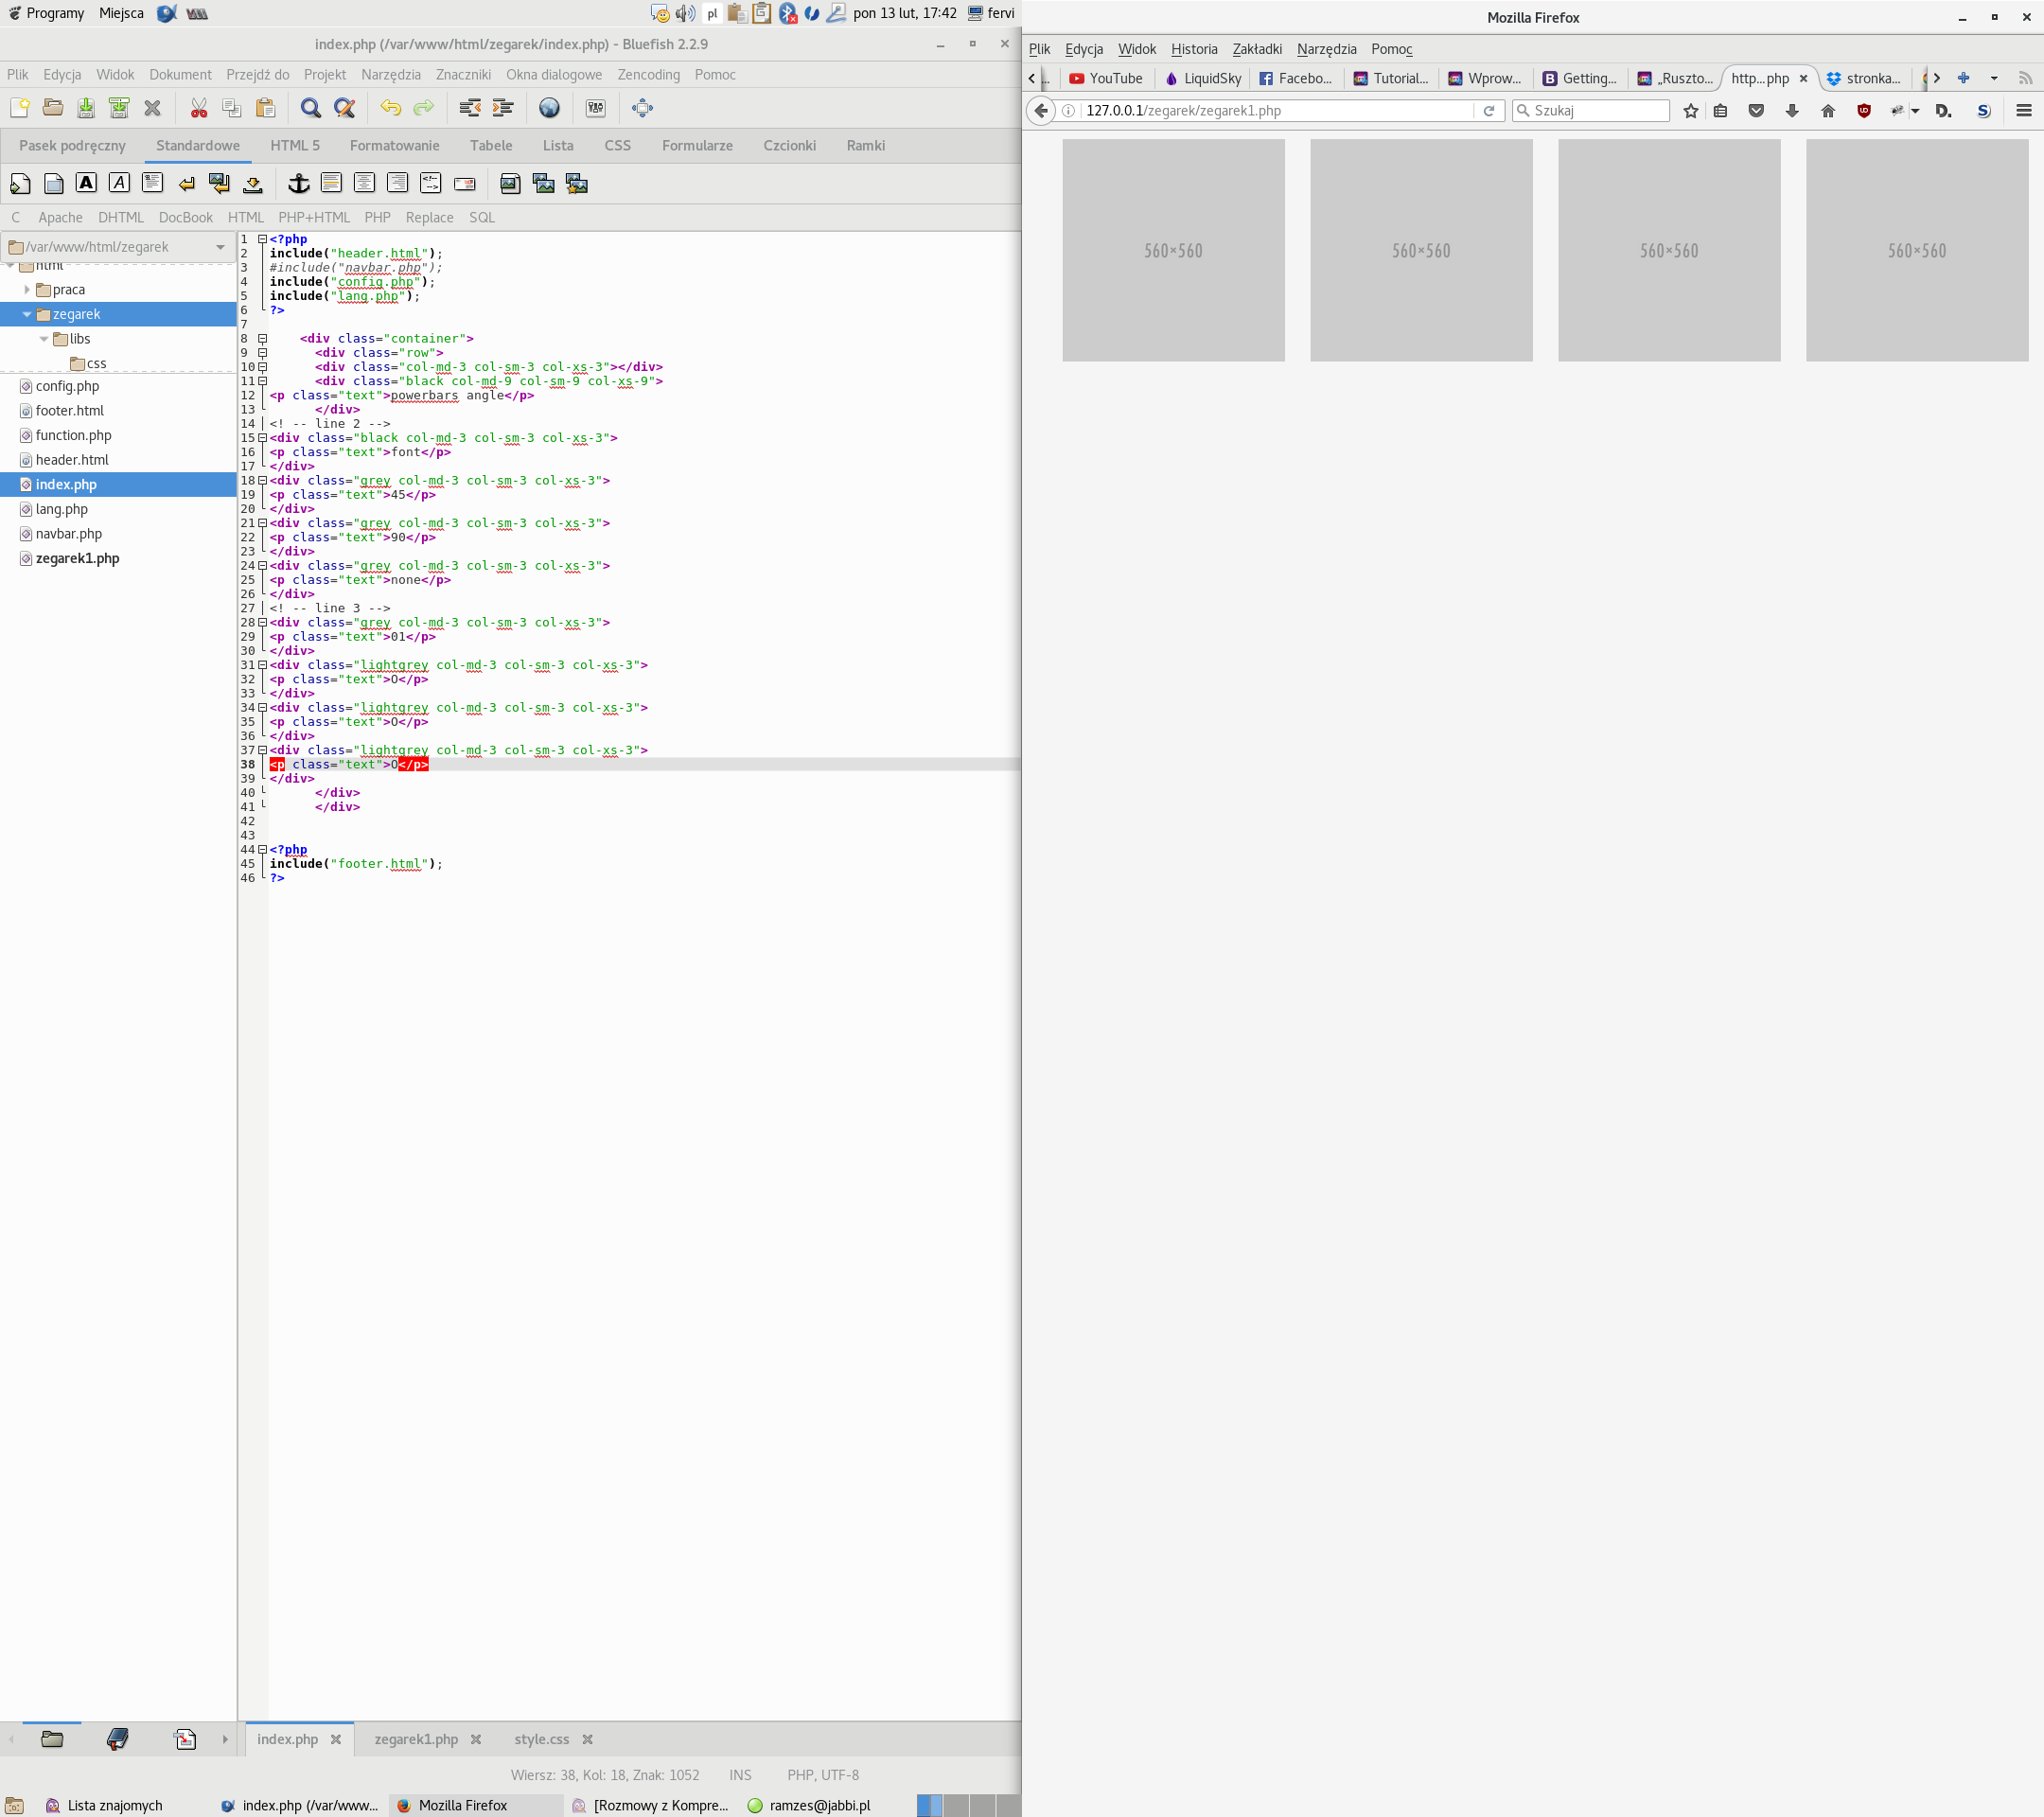The image size is (2044, 1817).
Task: Collapse the libs folder node
Action: coord(44,339)
